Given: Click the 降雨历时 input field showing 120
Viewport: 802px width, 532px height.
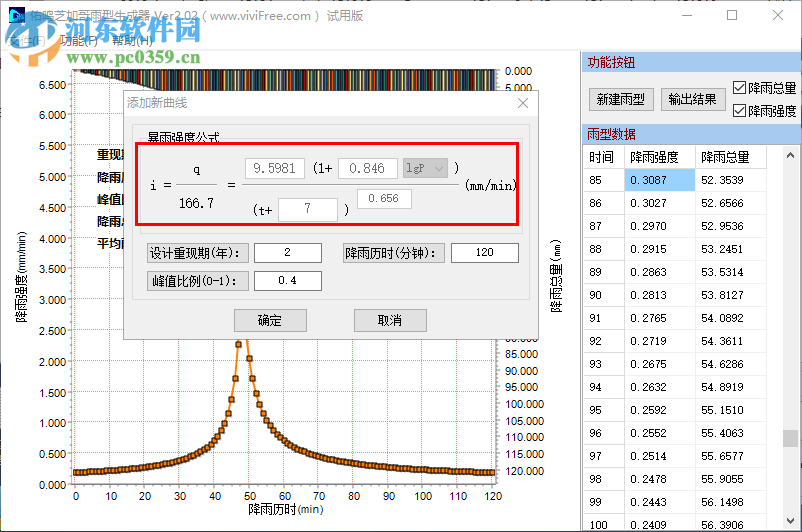Looking at the screenshot, I should [484, 253].
